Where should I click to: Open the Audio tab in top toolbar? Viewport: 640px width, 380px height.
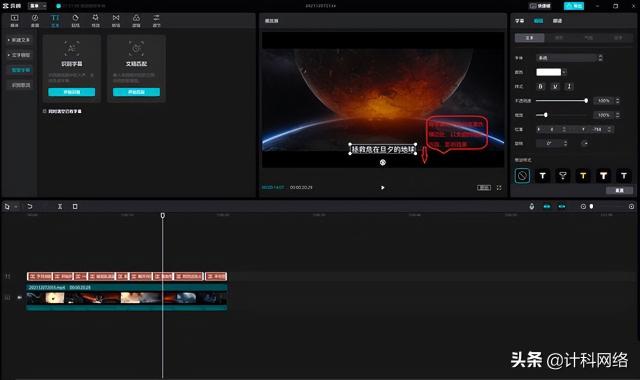(x=35, y=20)
